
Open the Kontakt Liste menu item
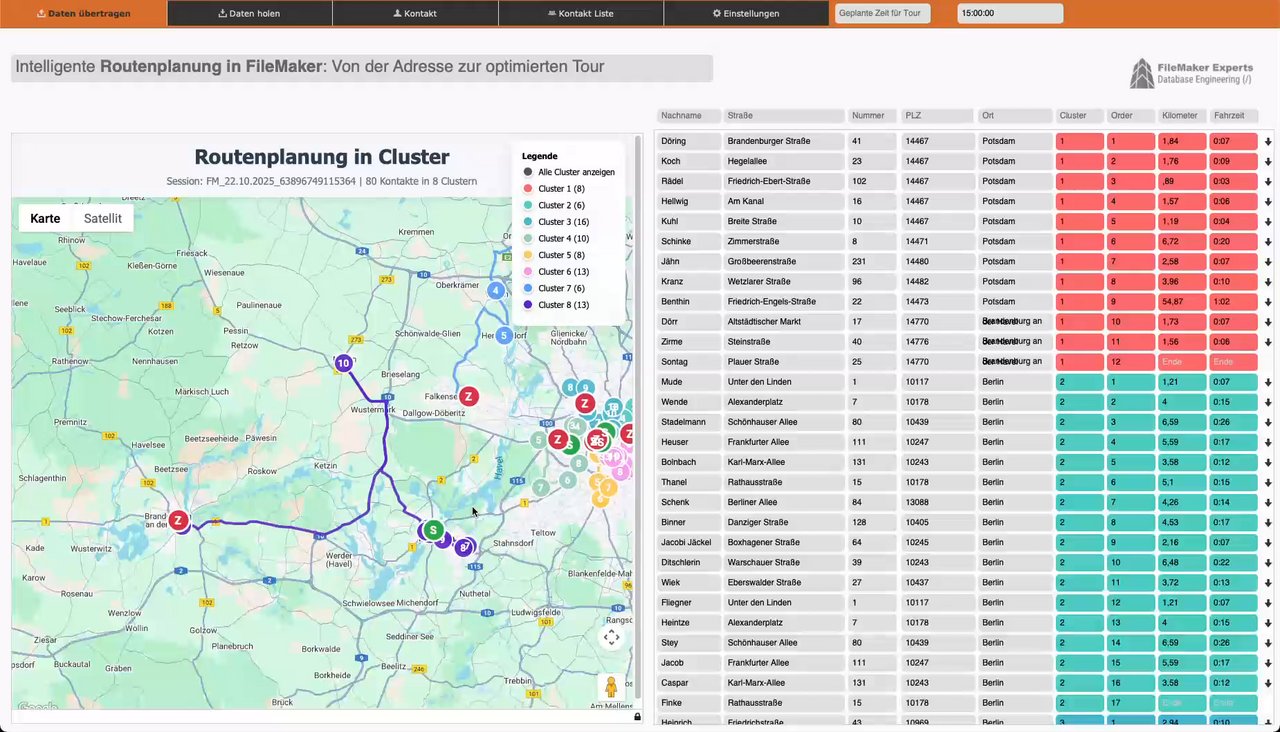[580, 14]
